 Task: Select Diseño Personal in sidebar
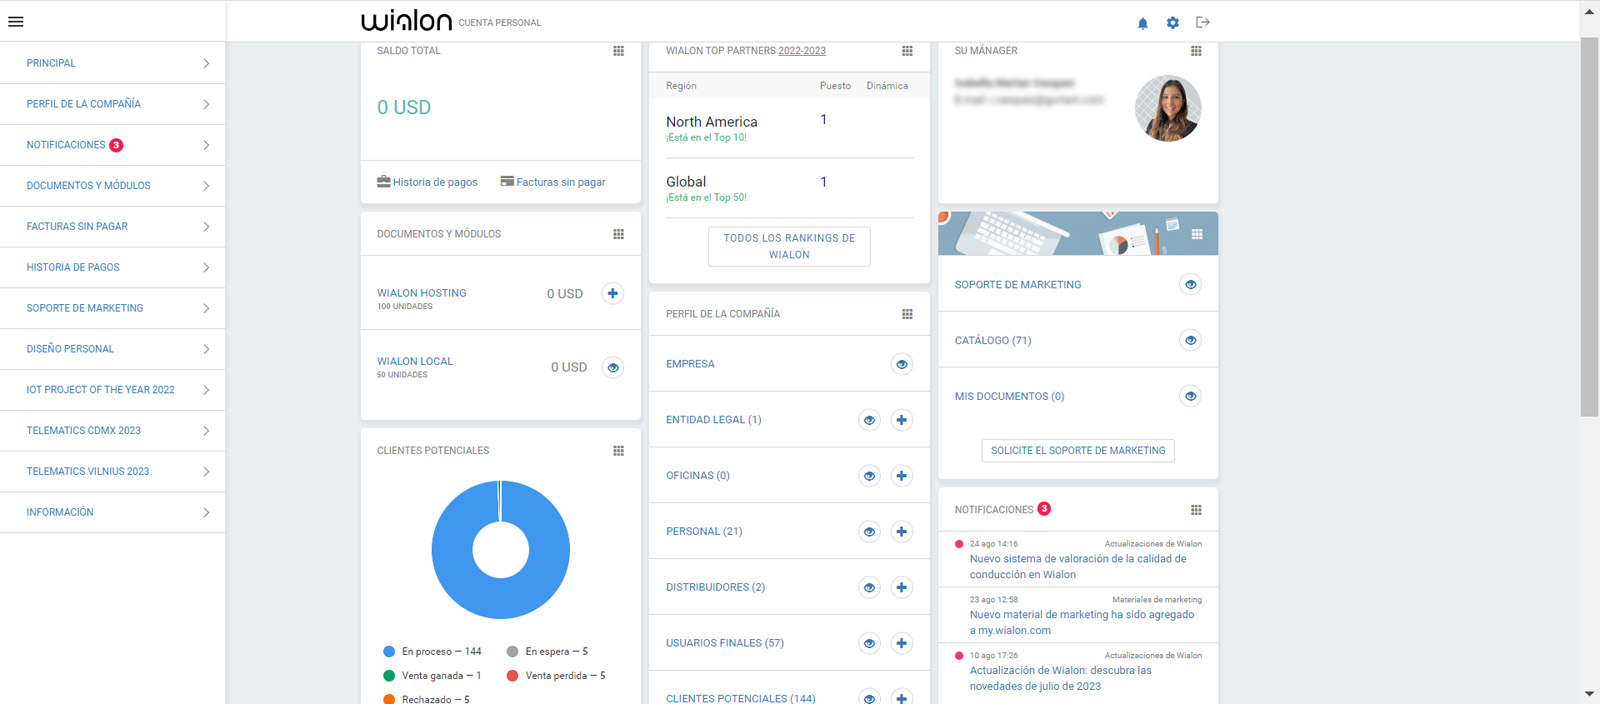[x=112, y=349]
